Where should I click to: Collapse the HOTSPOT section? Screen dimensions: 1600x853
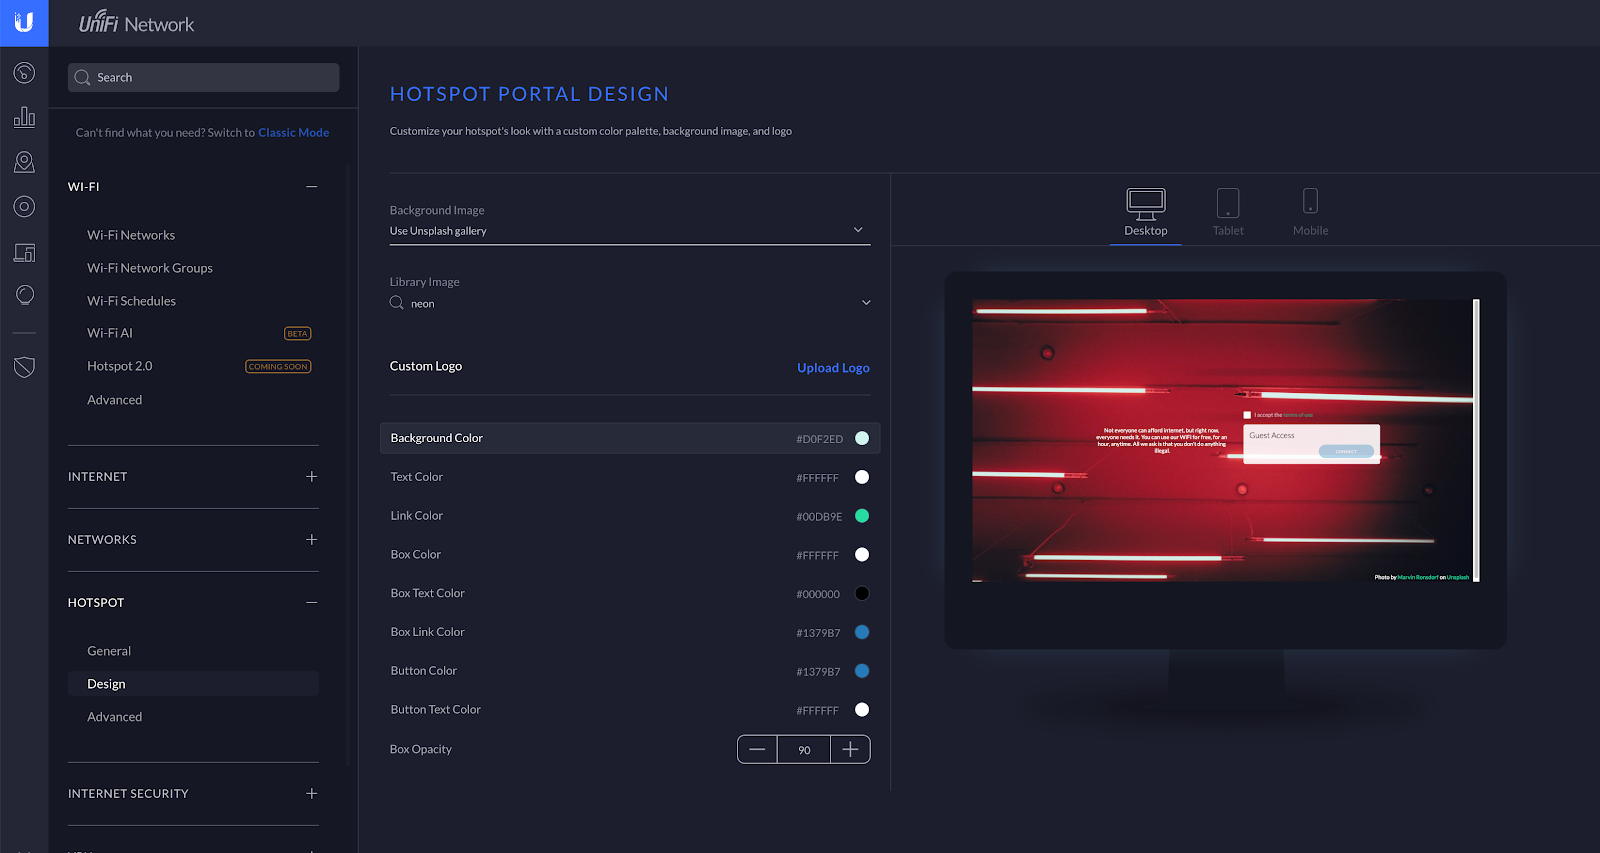[x=312, y=603]
